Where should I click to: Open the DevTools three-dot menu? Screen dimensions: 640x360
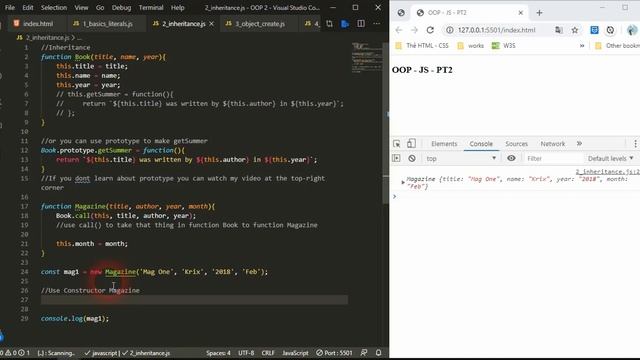(x=635, y=144)
